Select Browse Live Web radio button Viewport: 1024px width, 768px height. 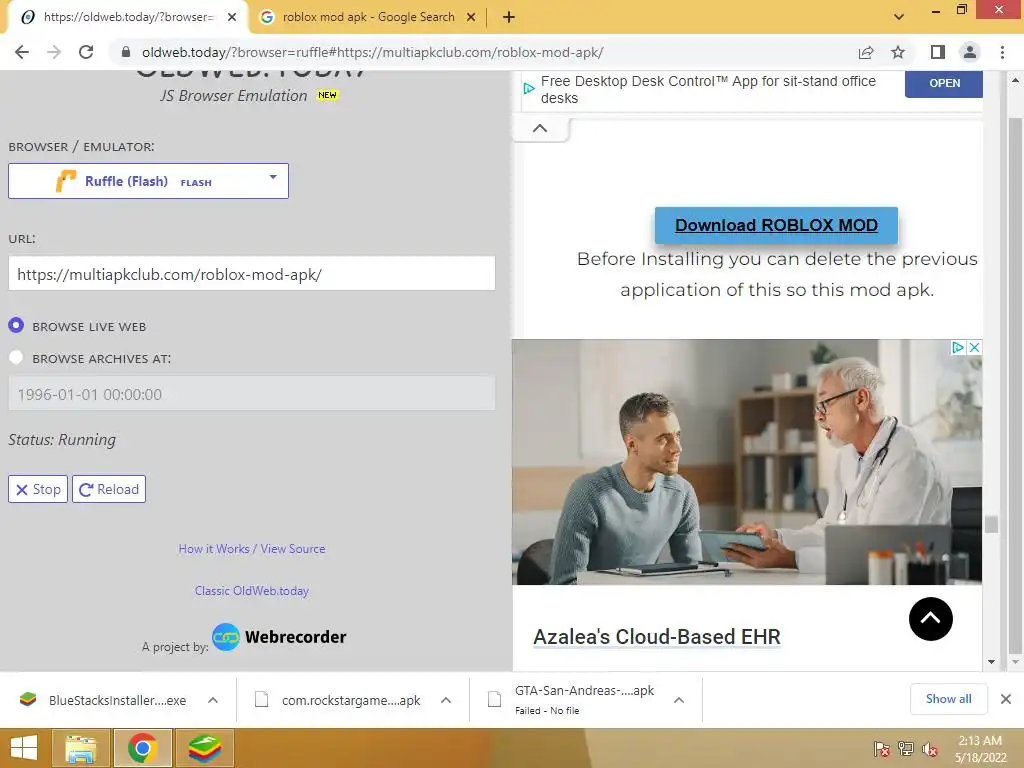pos(16,325)
